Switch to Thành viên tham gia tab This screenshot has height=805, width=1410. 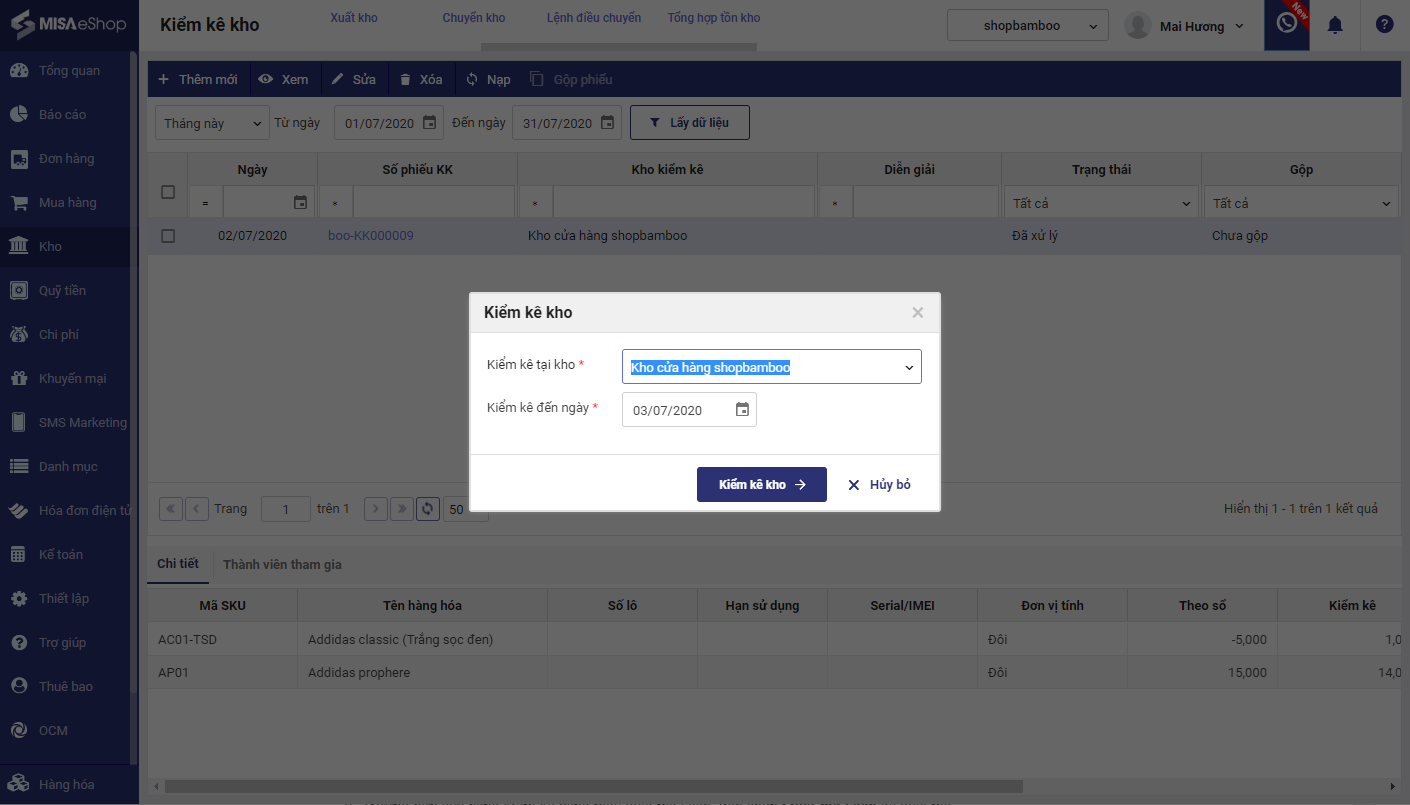(282, 565)
